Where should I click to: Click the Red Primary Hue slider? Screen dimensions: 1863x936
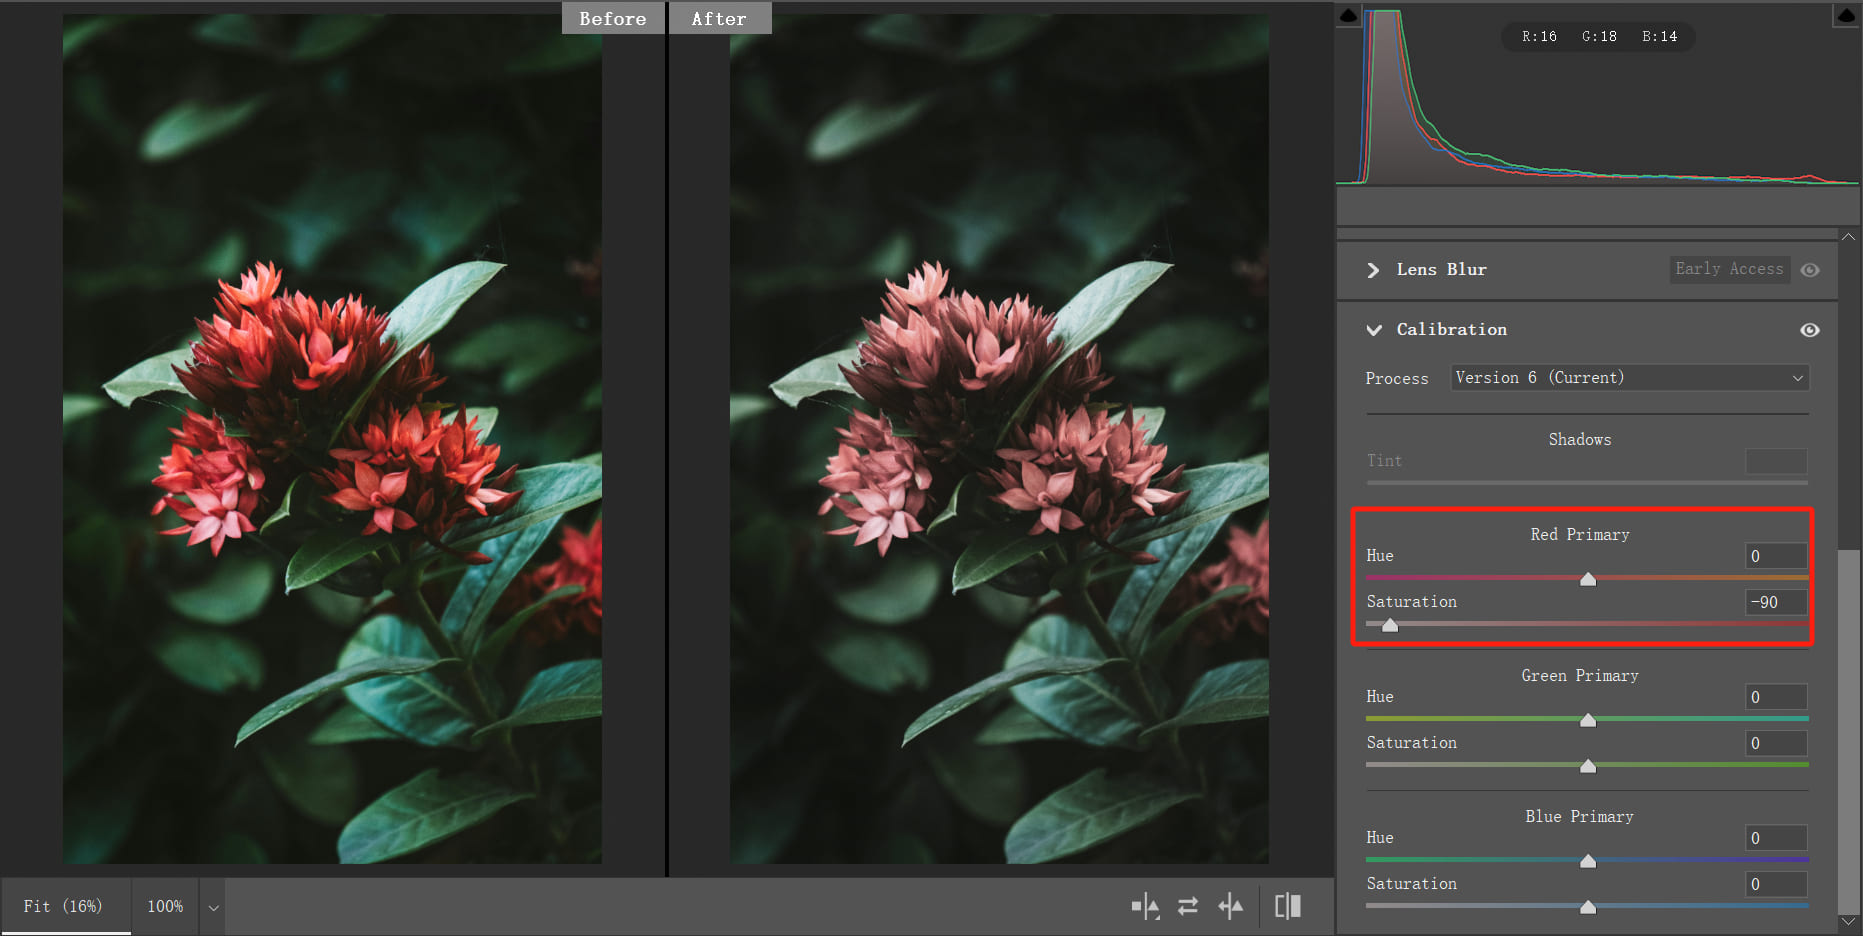(x=1587, y=578)
